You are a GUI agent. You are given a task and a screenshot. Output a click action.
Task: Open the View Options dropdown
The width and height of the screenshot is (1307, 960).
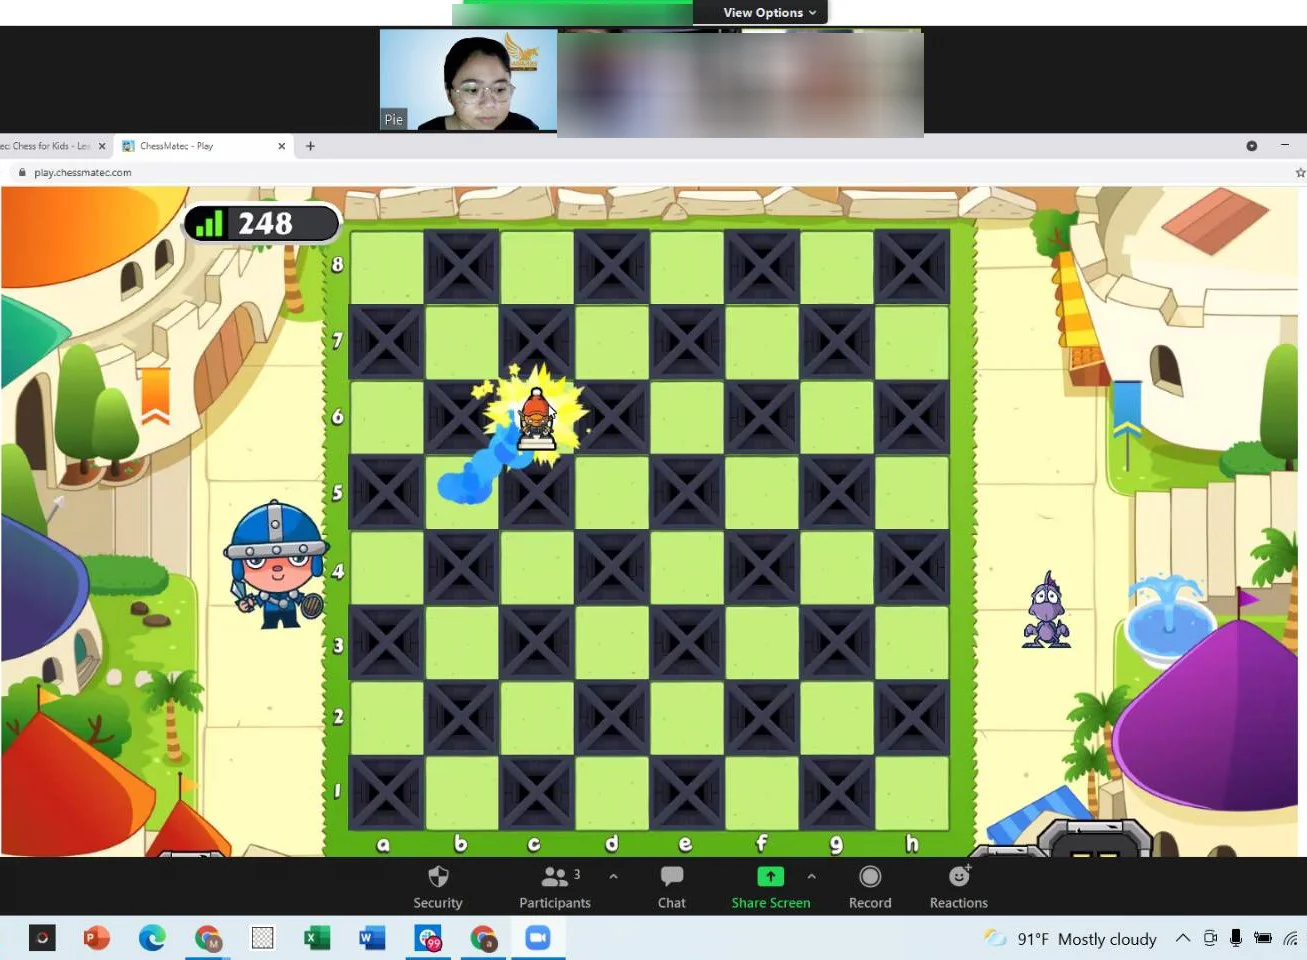[x=762, y=12]
